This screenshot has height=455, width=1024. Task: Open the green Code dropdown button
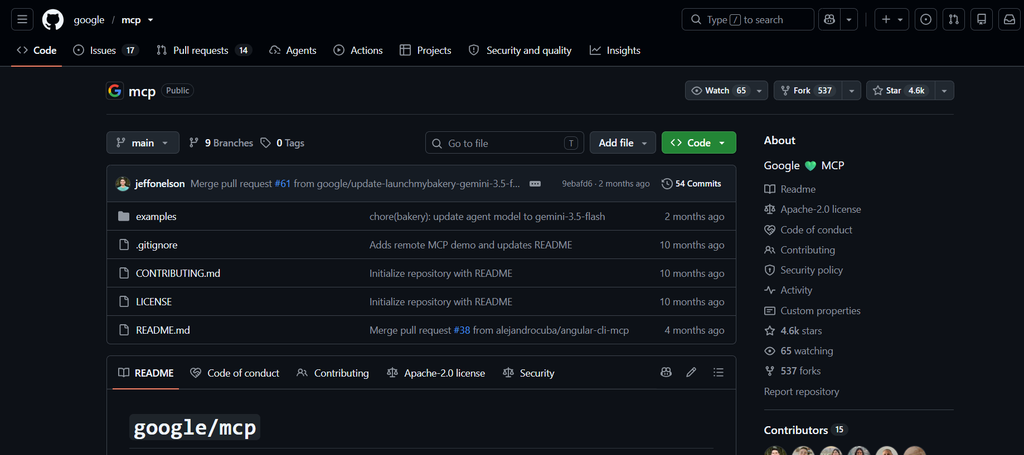pyautogui.click(x=698, y=143)
